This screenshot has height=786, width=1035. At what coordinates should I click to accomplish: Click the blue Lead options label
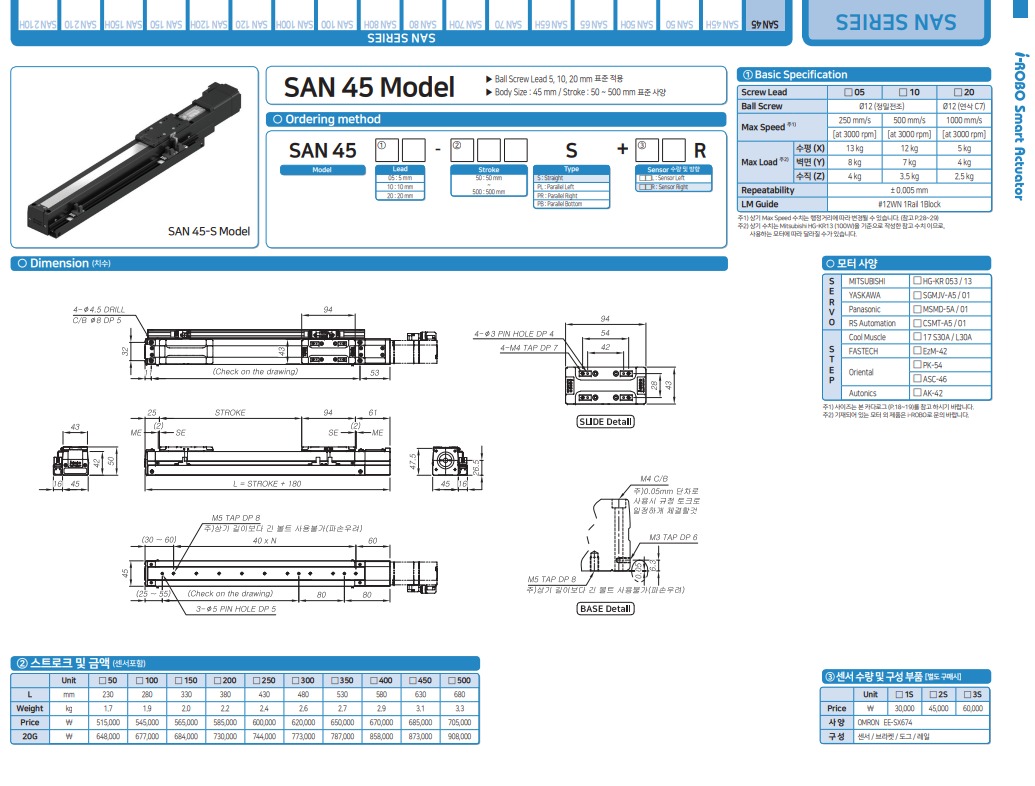(x=399, y=169)
